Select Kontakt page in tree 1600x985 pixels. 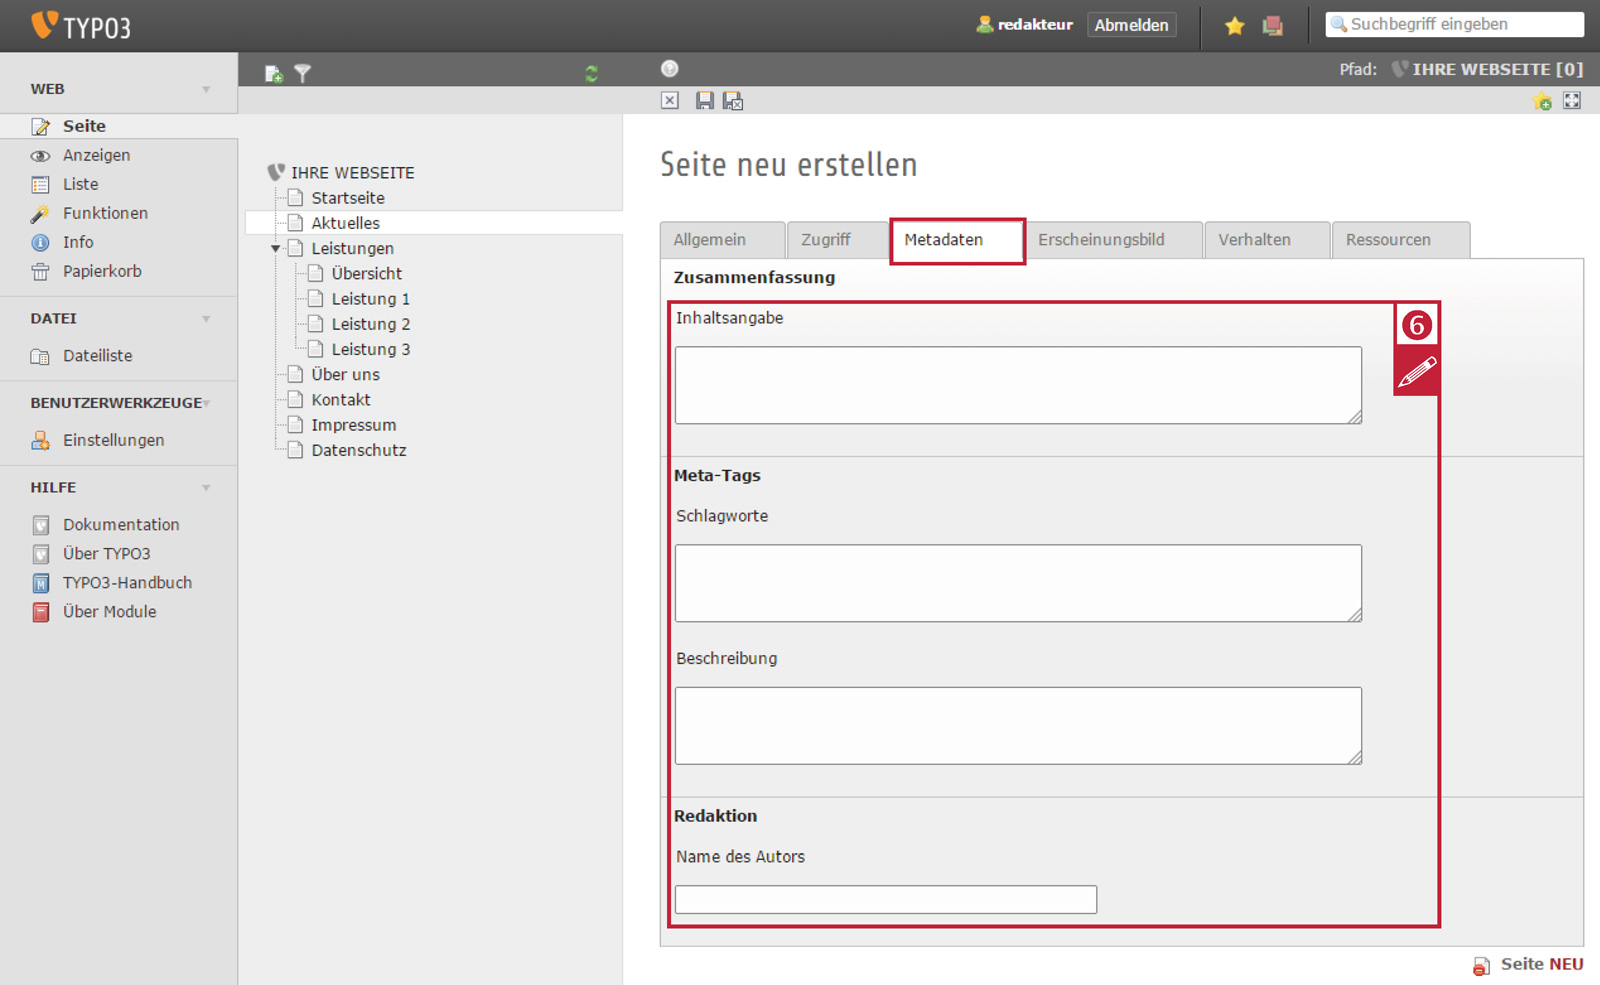click(x=341, y=400)
